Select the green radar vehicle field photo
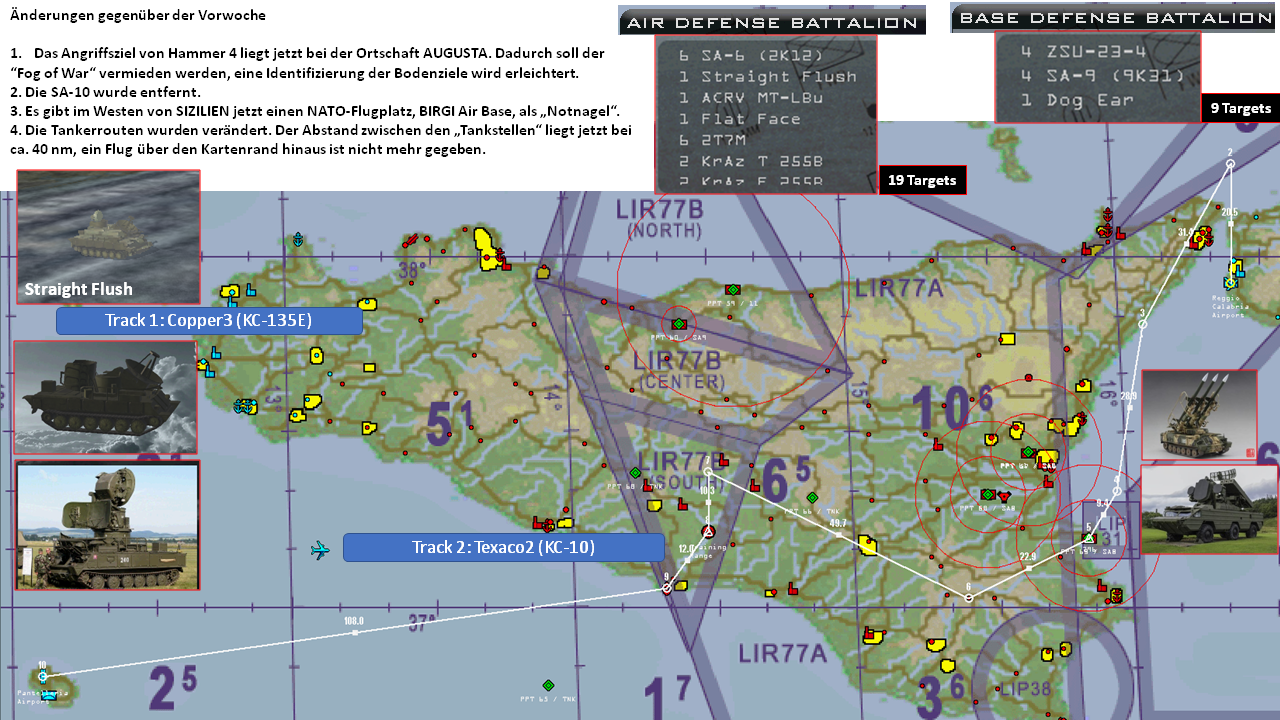Screen dimensions: 1280x720 tap(108, 525)
